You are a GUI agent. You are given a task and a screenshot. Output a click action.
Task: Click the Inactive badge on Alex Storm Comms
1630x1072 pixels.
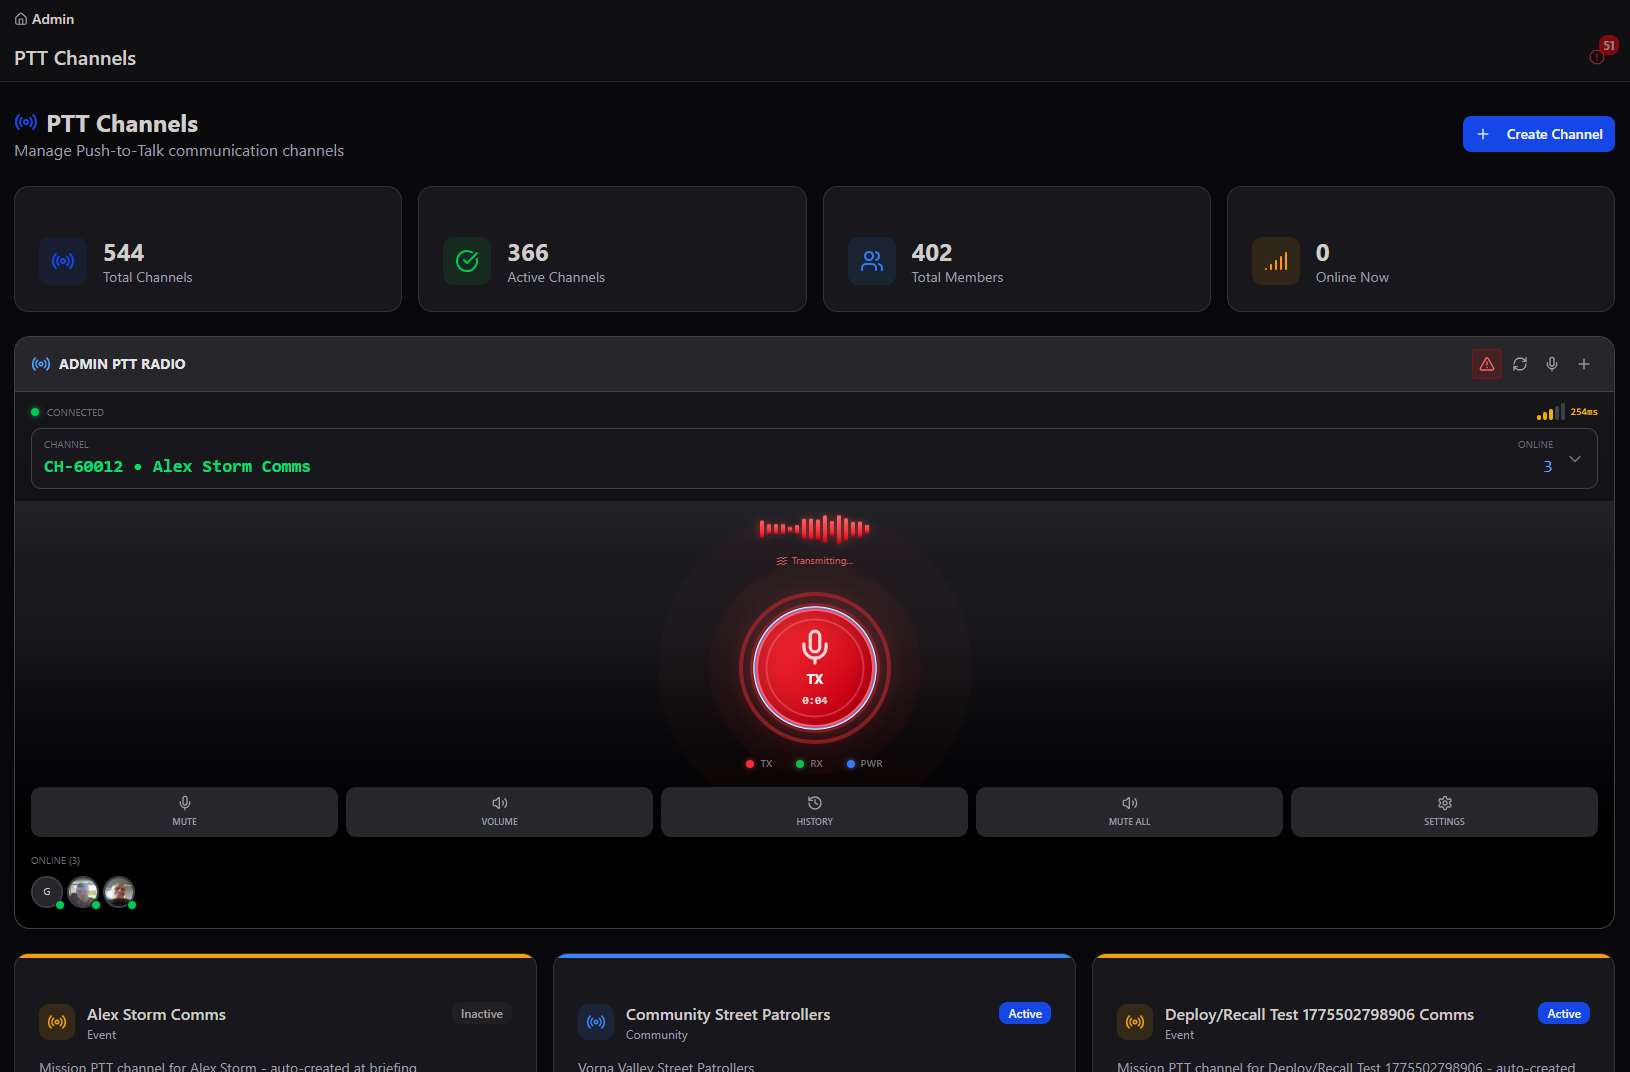(x=481, y=1014)
